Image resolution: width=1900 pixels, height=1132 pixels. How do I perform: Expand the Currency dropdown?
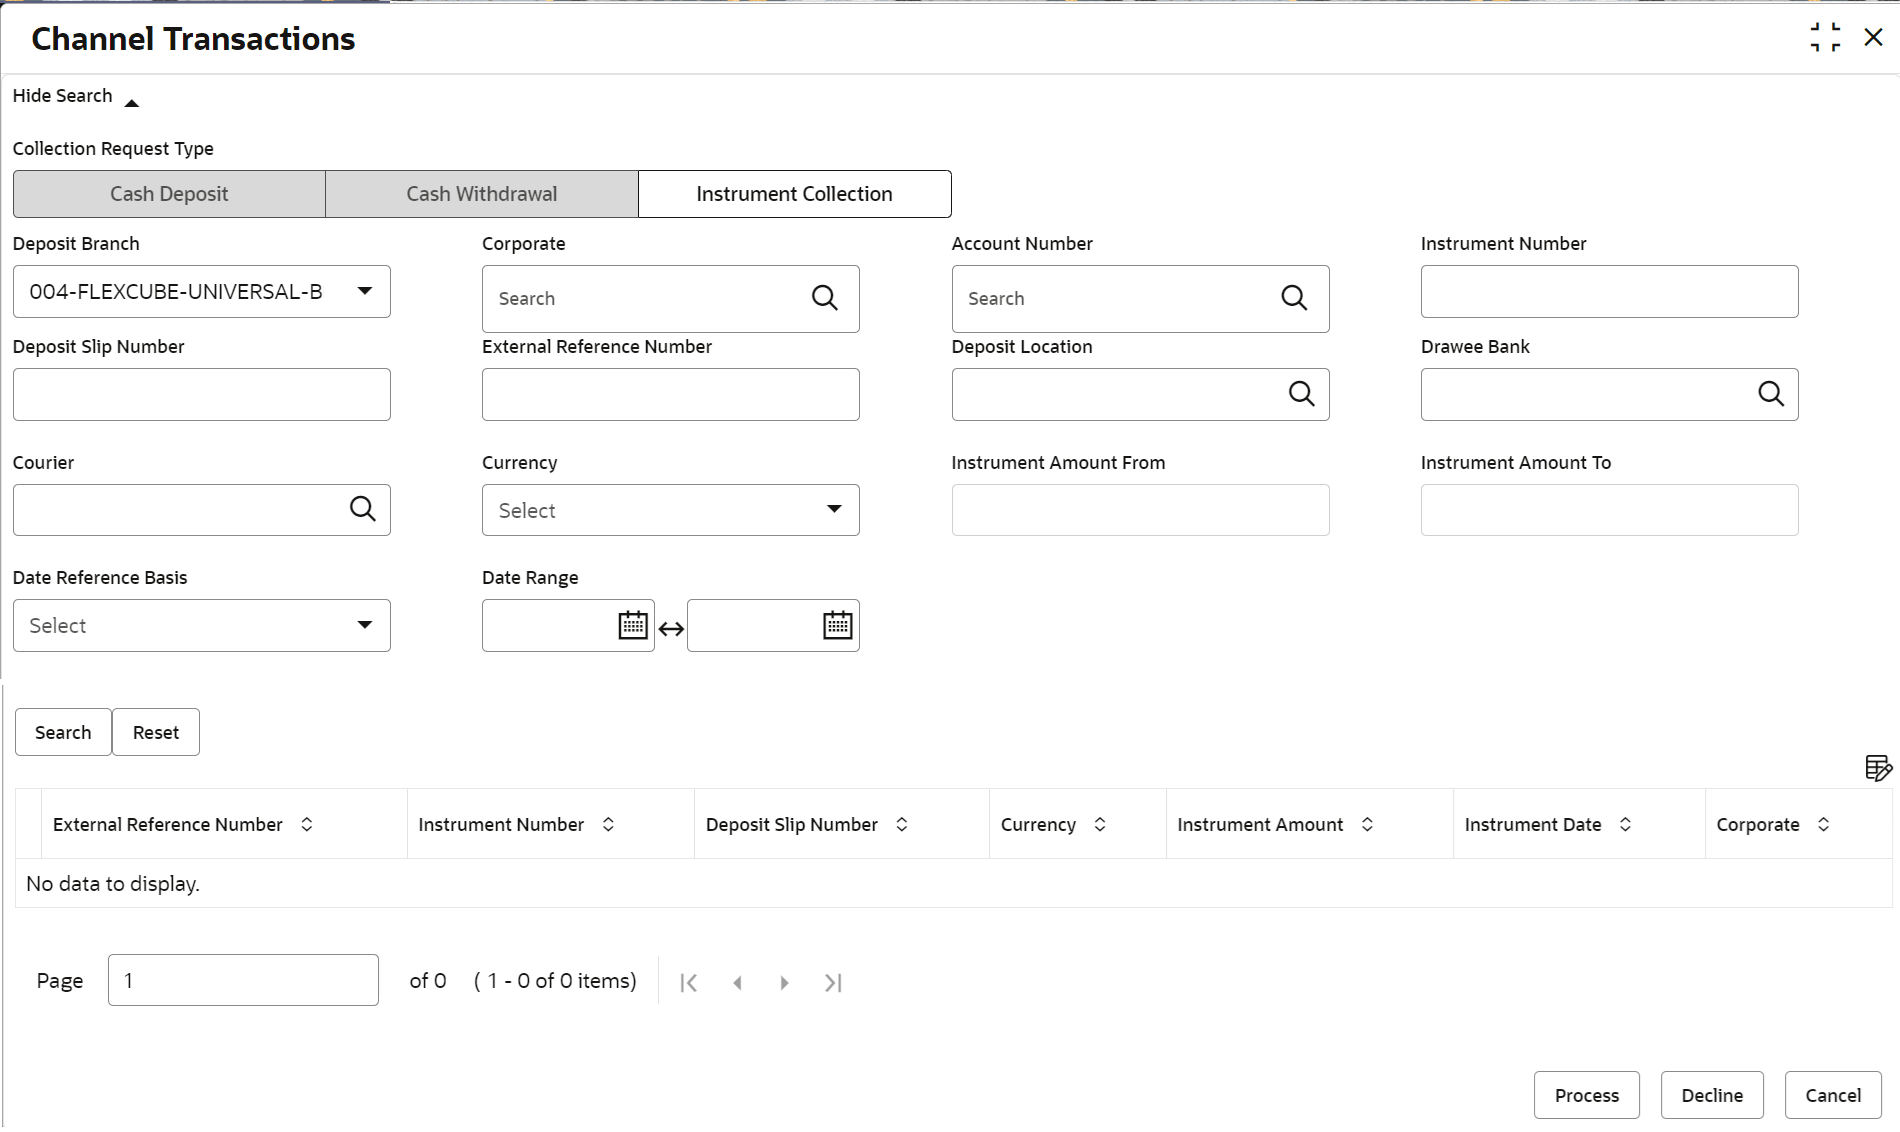[833, 509]
